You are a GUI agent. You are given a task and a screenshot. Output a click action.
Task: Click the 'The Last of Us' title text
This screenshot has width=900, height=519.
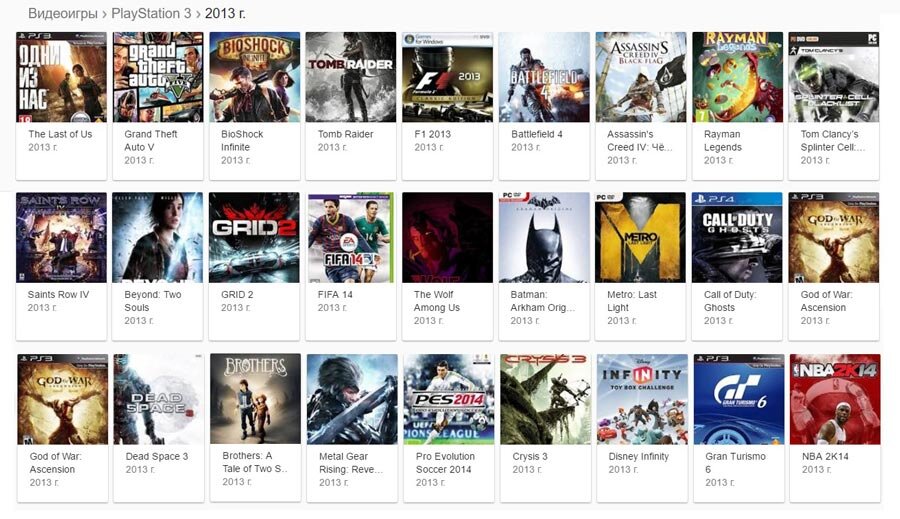(x=60, y=134)
